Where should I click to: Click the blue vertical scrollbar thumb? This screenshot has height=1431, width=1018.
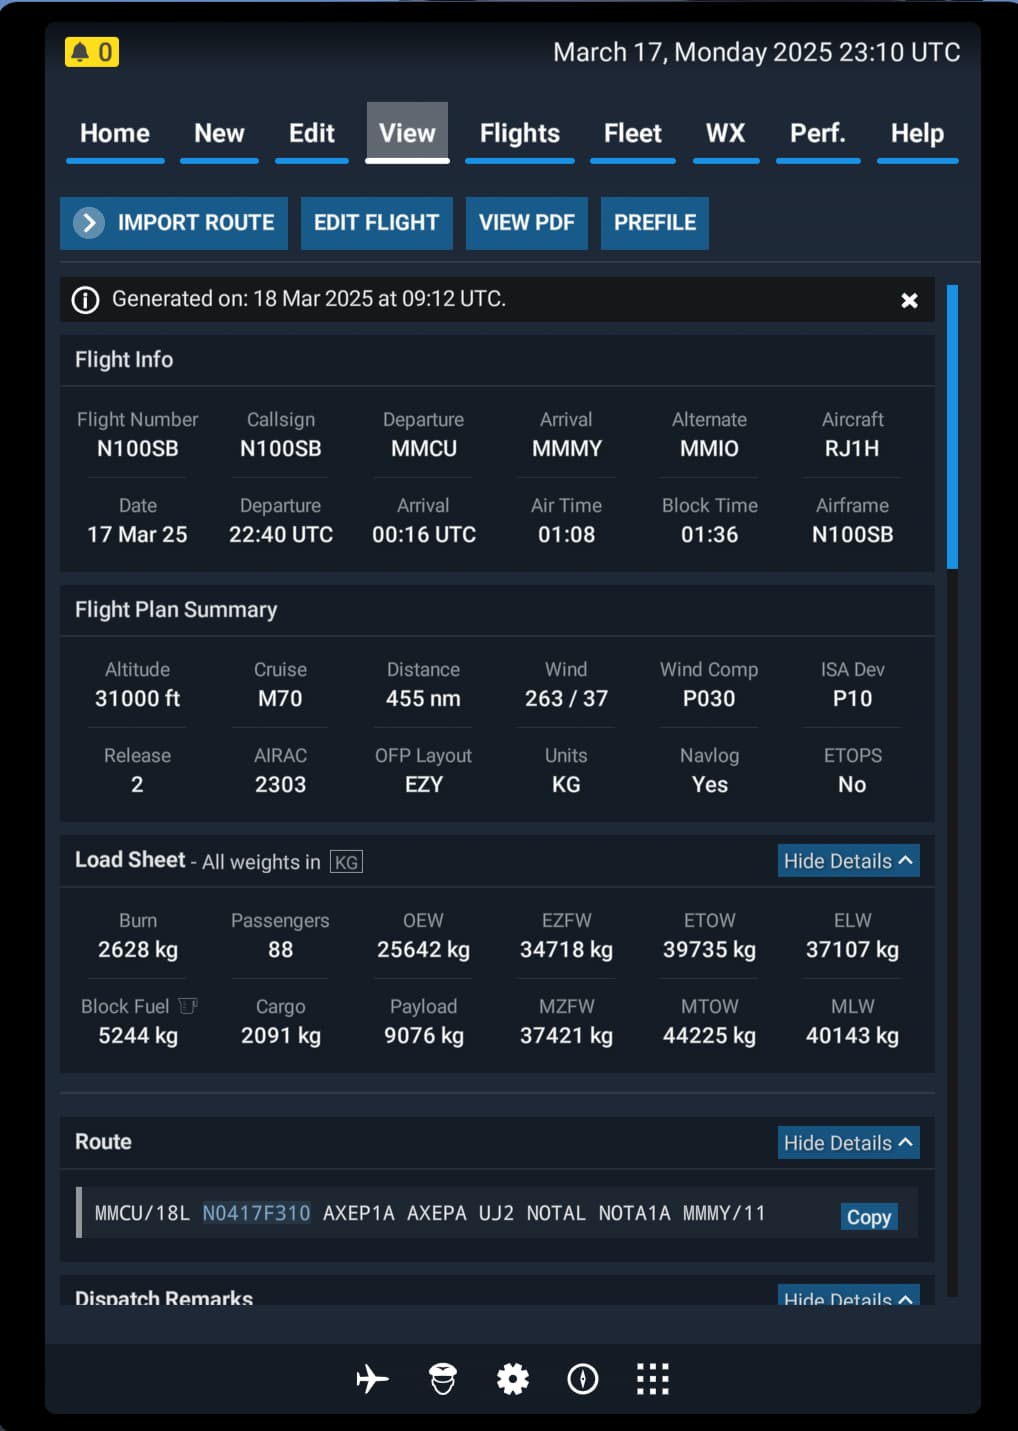click(952, 427)
